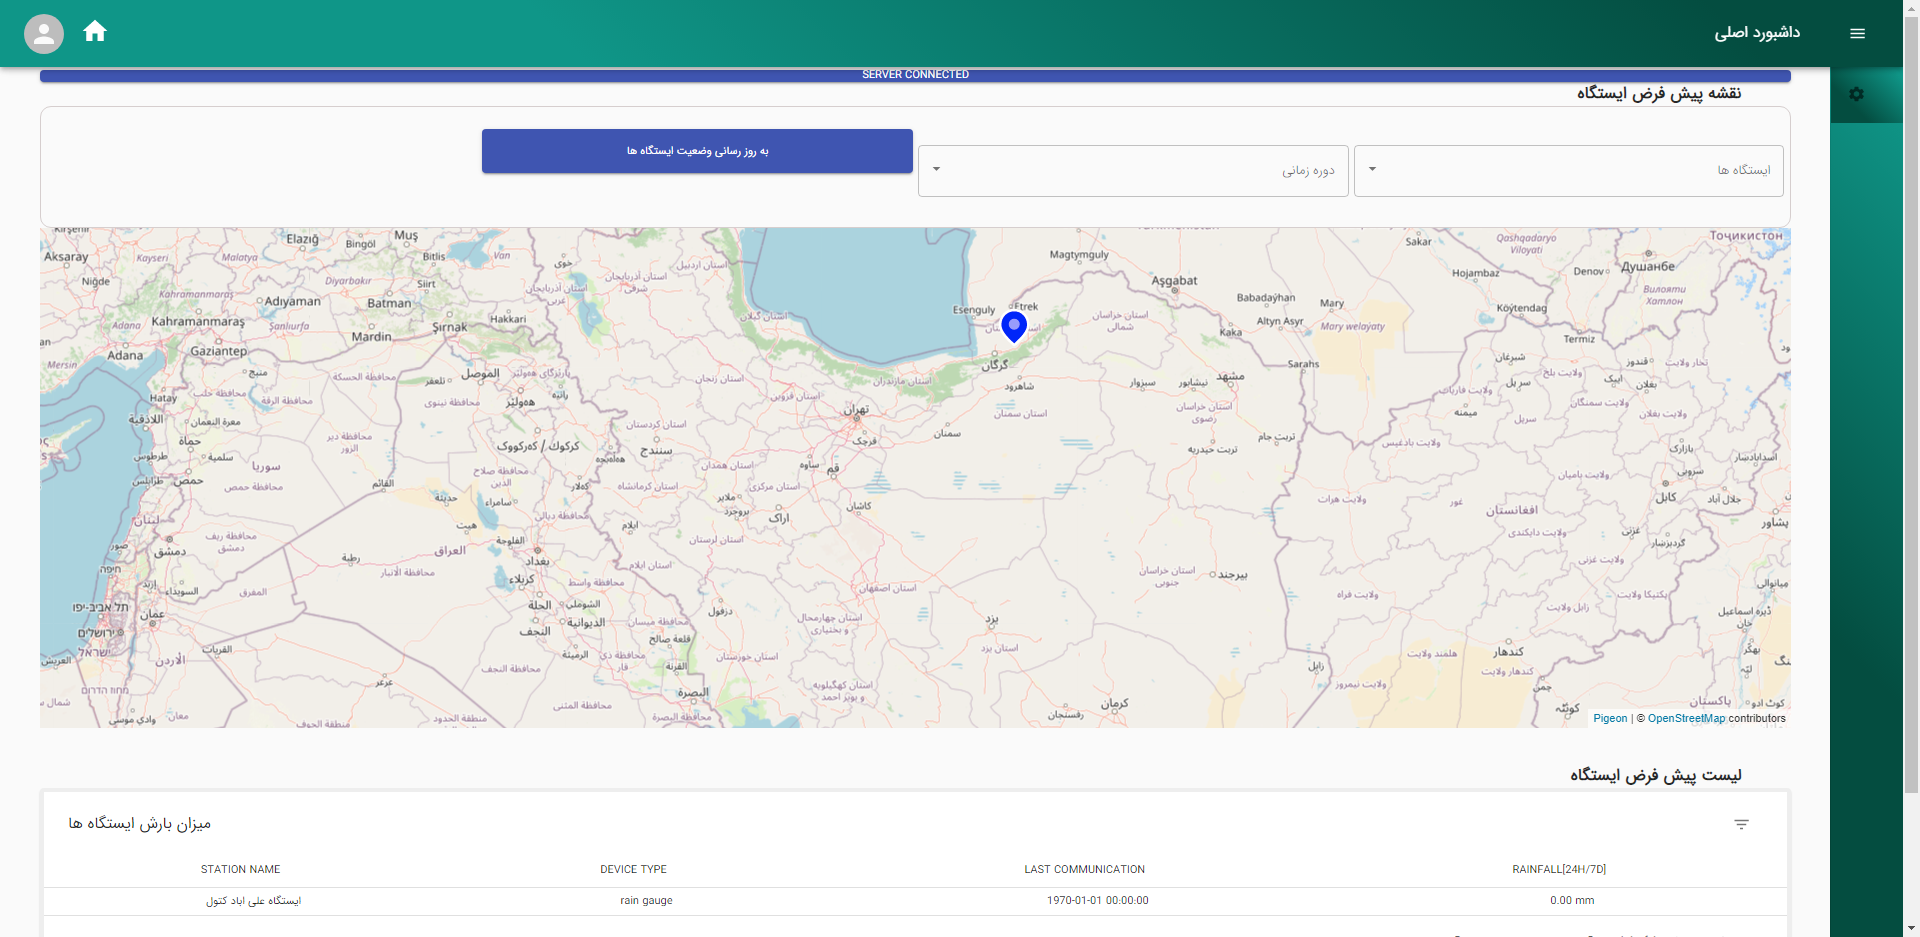Image resolution: width=1920 pixels, height=937 pixels.
Task: Click the داشبورد اصلی dashboard title
Action: (x=1757, y=33)
